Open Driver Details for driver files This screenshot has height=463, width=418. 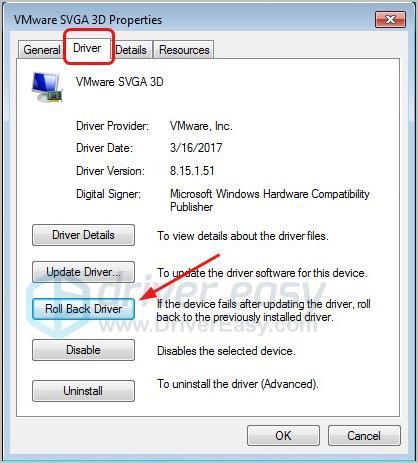tap(84, 235)
